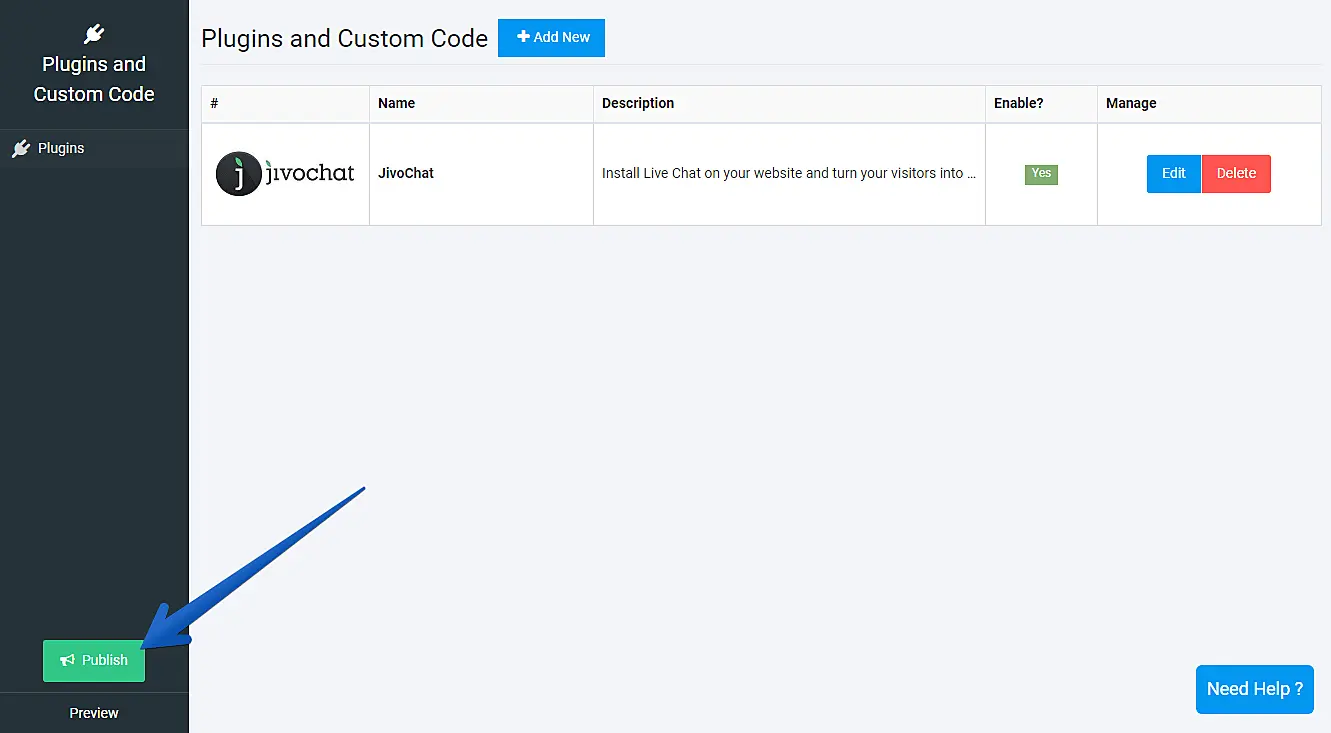Viewport: 1331px width, 733px height.
Task: Click the Enable? column header
Action: pyautogui.click(x=1018, y=103)
